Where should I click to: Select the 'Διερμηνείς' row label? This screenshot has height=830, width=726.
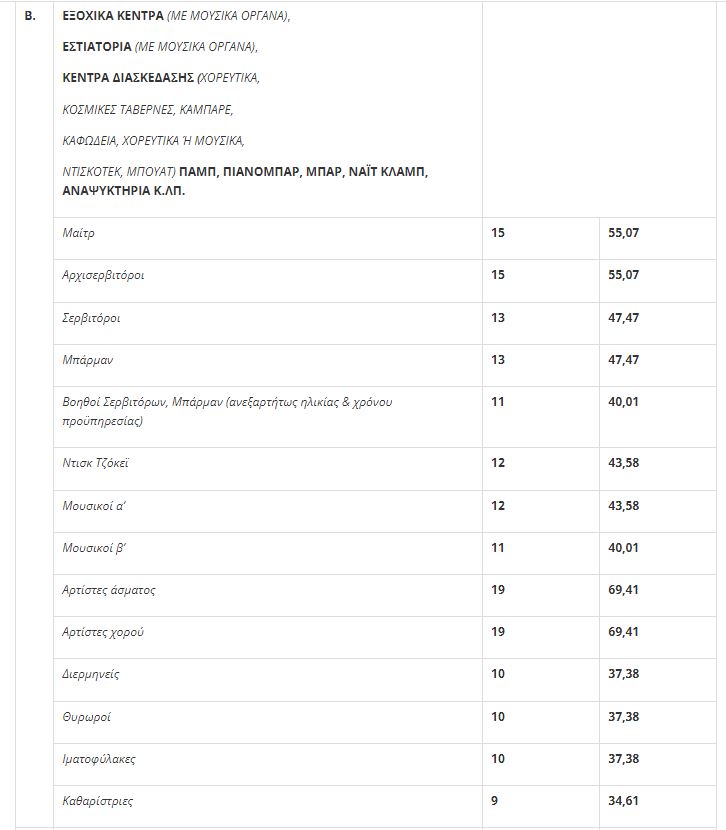coord(91,674)
